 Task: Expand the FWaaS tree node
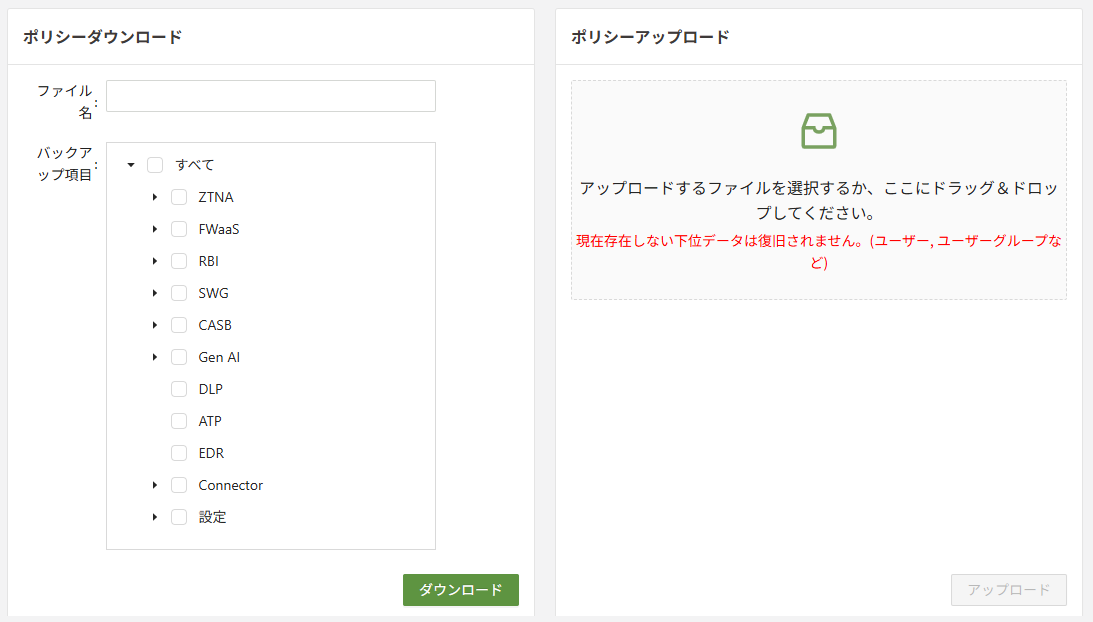155,229
